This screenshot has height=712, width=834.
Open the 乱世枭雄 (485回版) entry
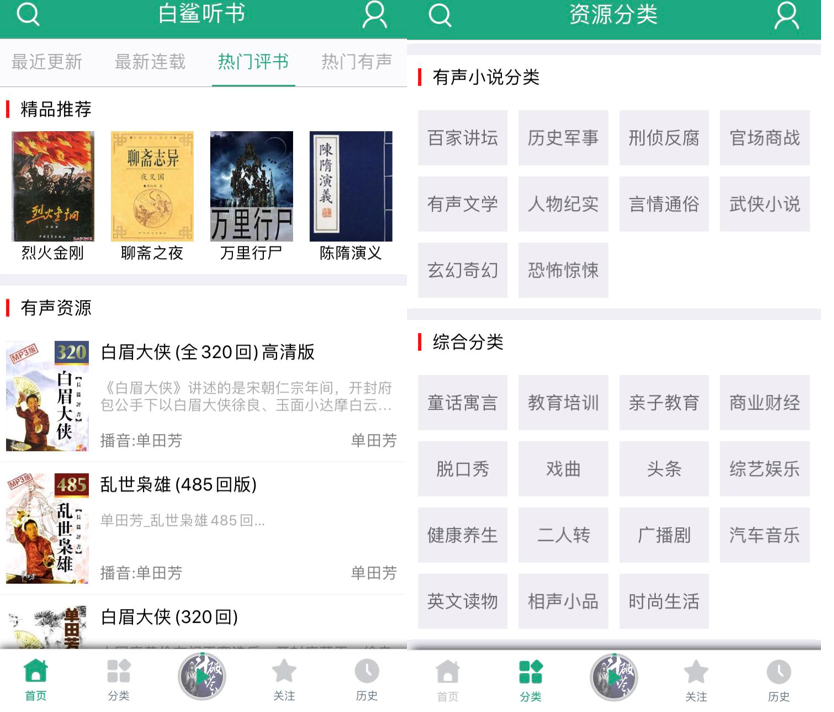(x=202, y=528)
